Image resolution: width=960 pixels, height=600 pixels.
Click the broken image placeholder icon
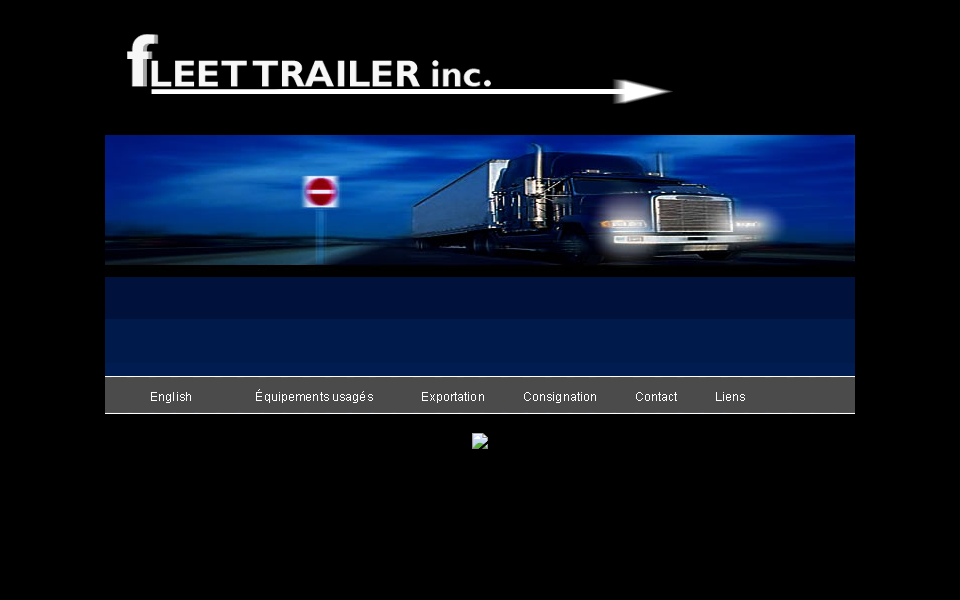480,441
